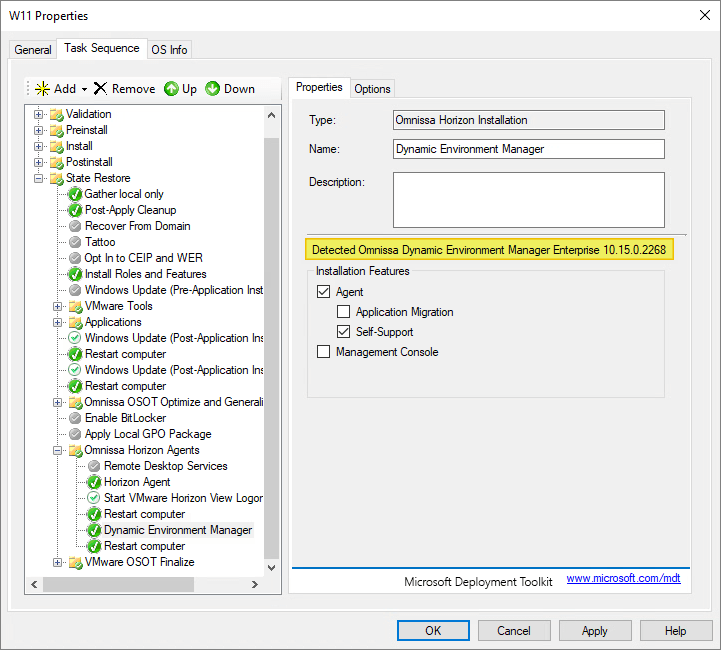Check the Management Console checkbox
The image size is (721, 650).
pyautogui.click(x=323, y=352)
